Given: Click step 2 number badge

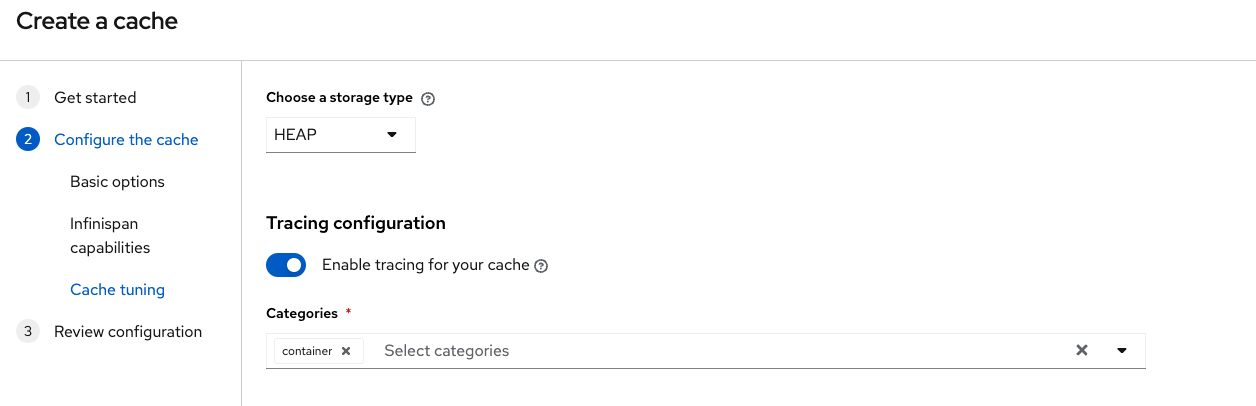Looking at the screenshot, I should 28,140.
